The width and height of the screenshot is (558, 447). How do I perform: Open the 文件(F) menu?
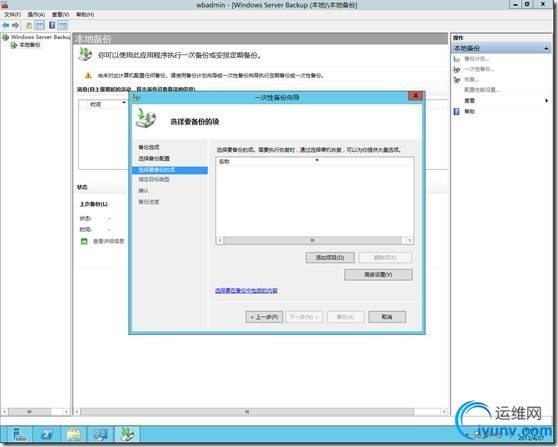pos(12,15)
